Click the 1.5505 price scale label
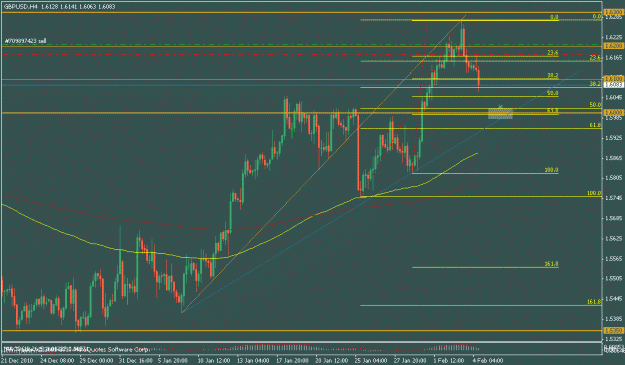 click(613, 279)
